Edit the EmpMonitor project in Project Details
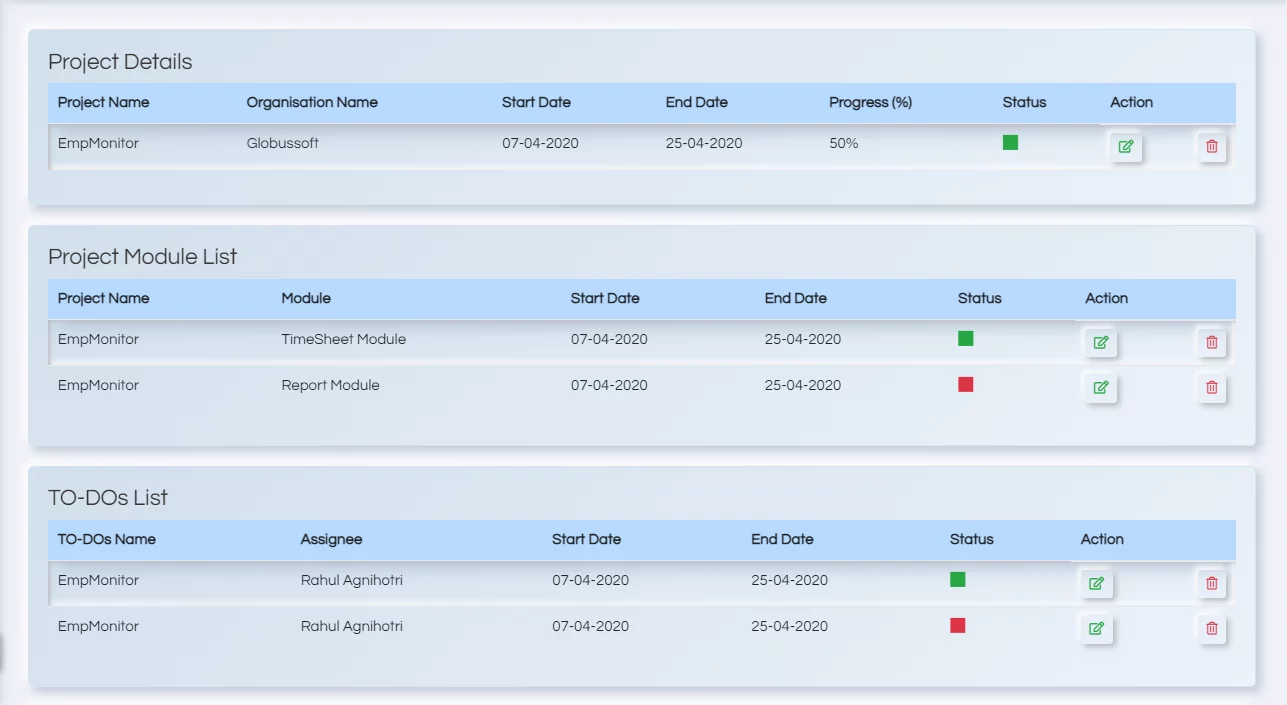Image resolution: width=1287 pixels, height=705 pixels. click(1126, 147)
